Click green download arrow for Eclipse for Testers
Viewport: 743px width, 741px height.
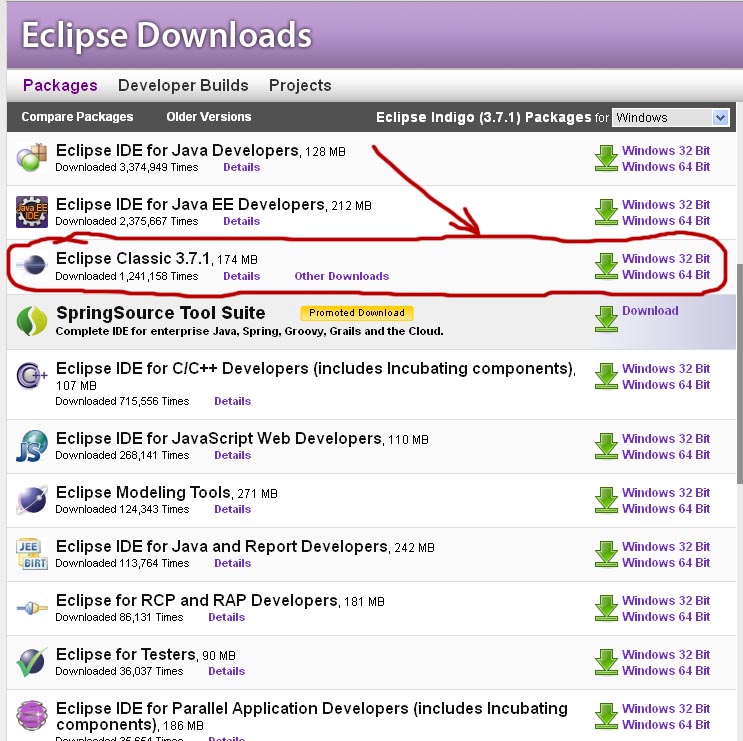pyautogui.click(x=606, y=662)
